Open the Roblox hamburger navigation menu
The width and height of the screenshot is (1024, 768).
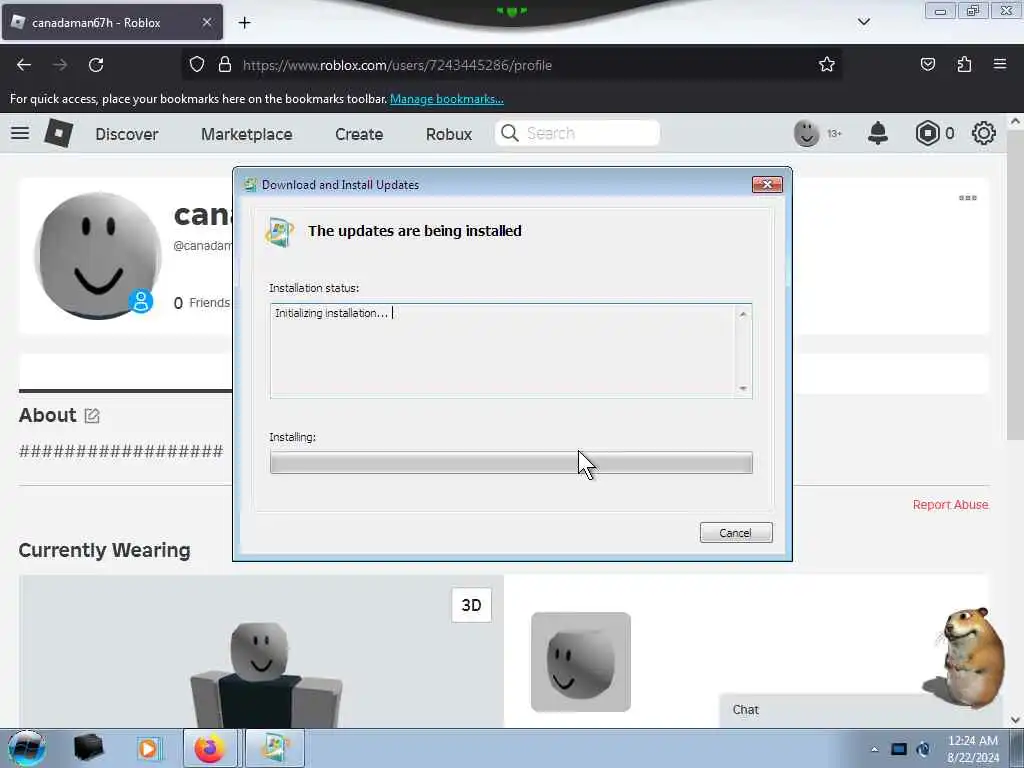pos(20,133)
